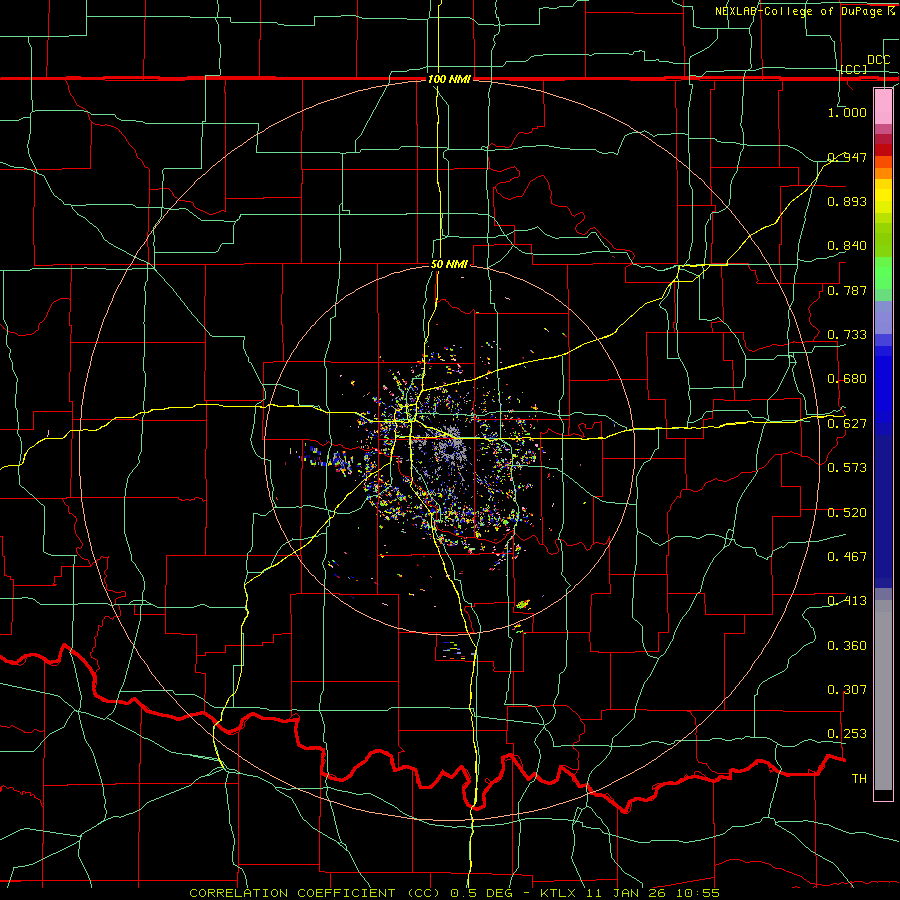Viewport: 900px width, 900px height.
Task: Select the 0.360 scale value
Action: click(847, 646)
